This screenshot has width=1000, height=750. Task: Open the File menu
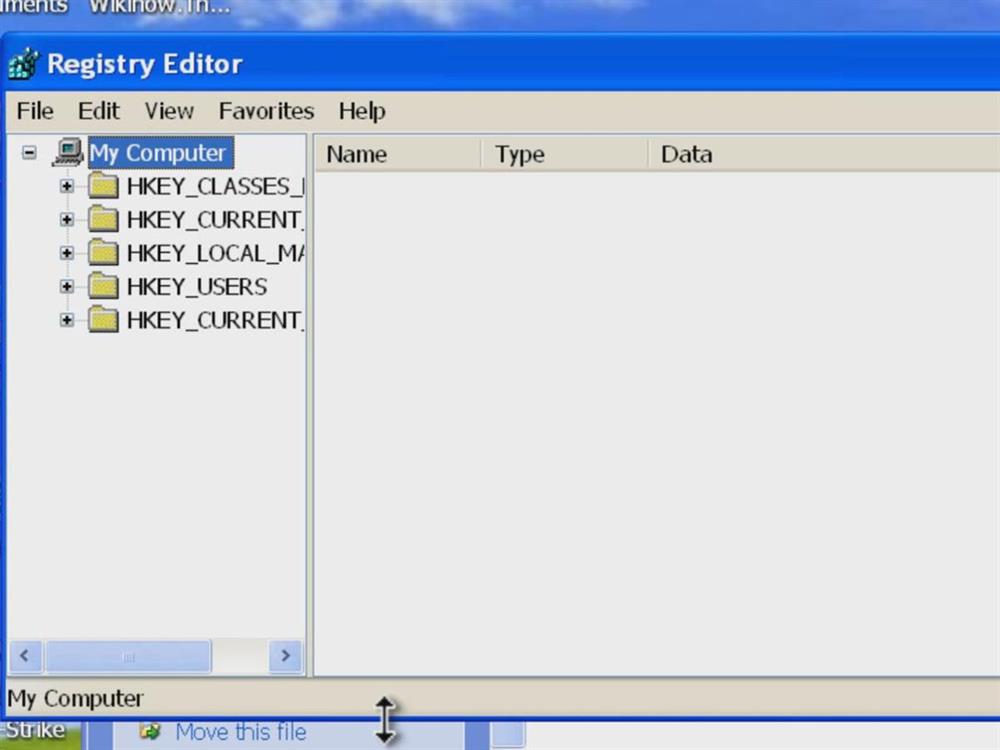coord(35,111)
